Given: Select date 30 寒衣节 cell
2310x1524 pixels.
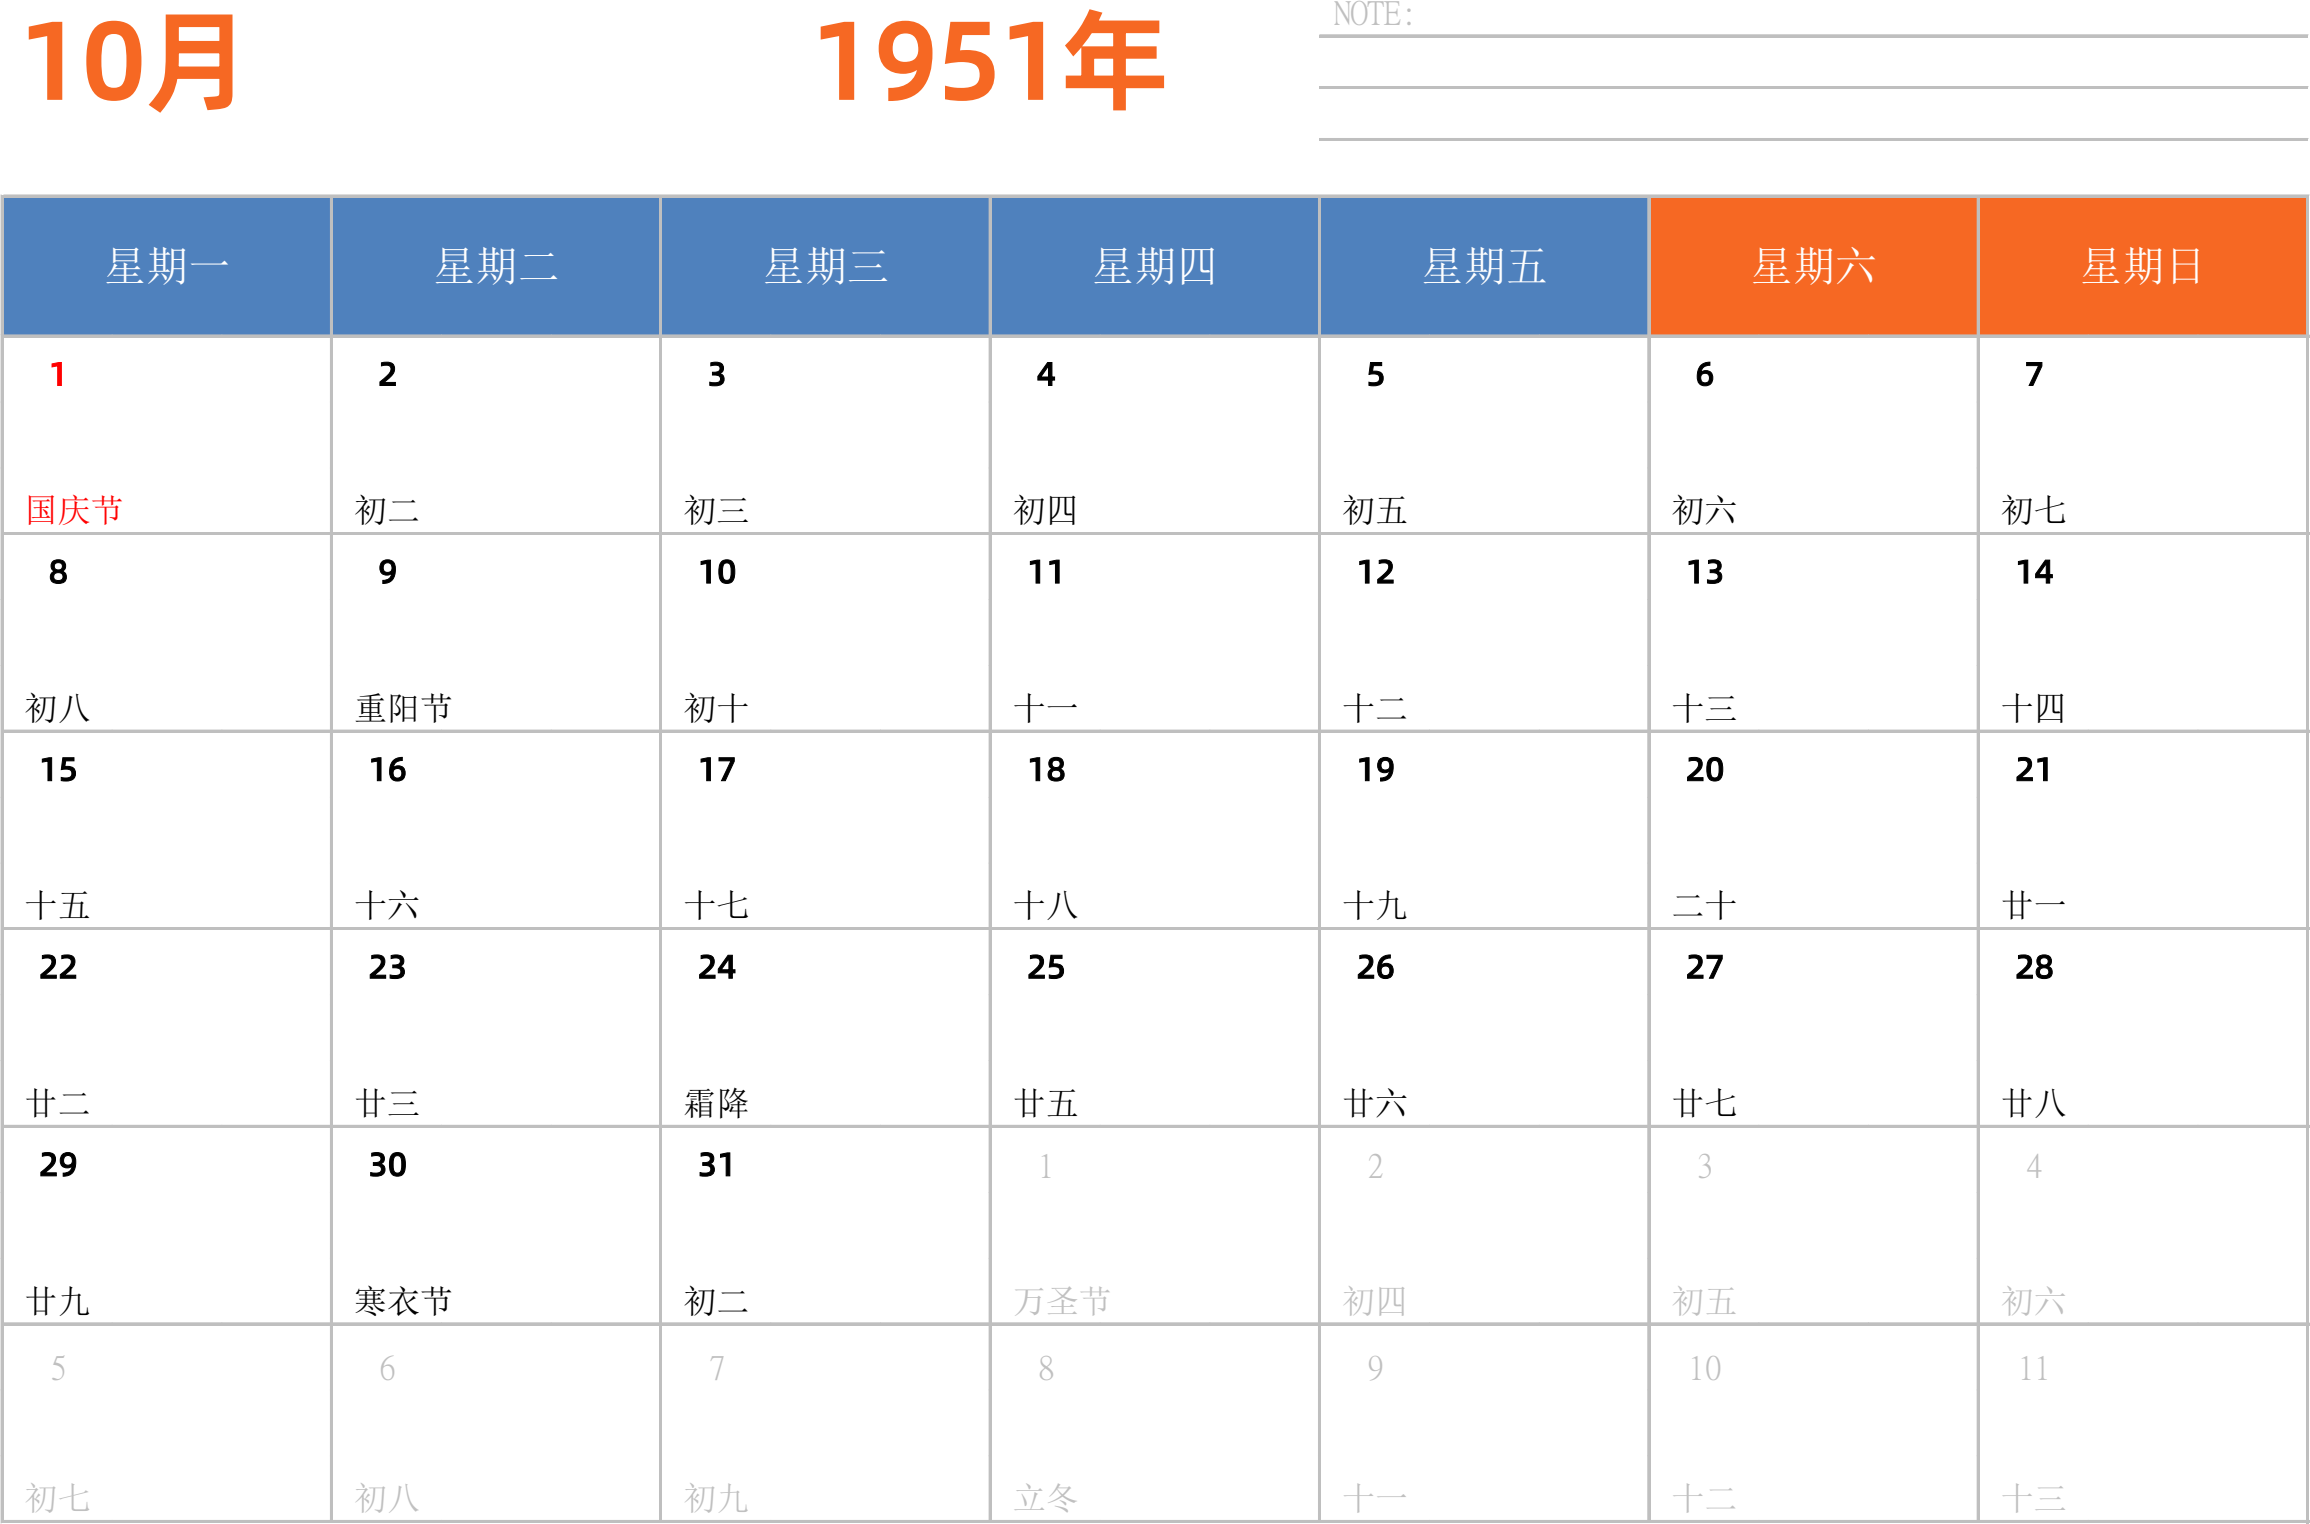Looking at the screenshot, I should (495, 1225).
